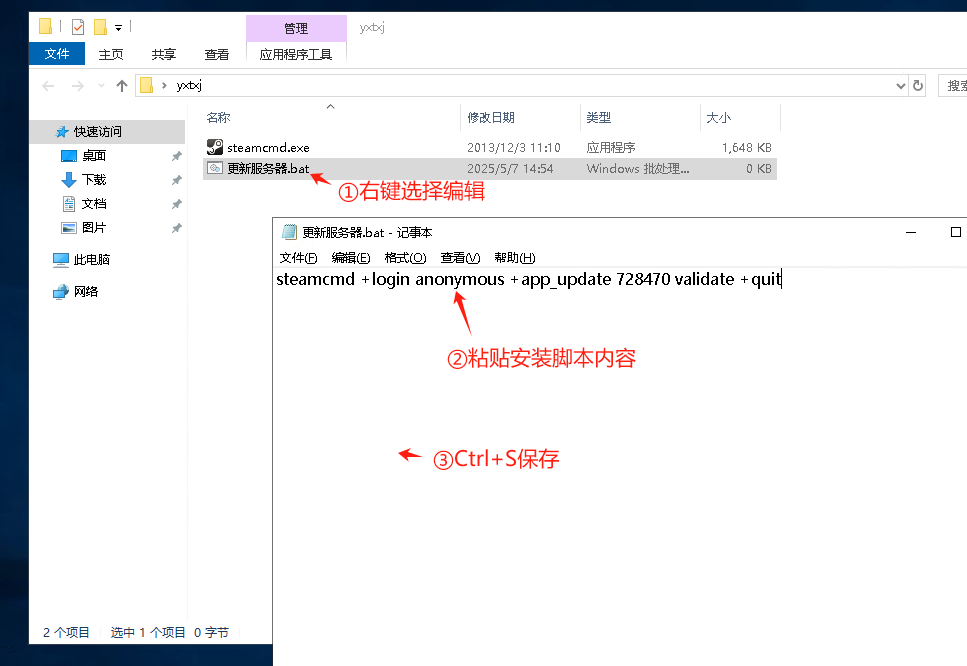Click the address bar folder icon
This screenshot has width=967, height=666.
pos(147,85)
